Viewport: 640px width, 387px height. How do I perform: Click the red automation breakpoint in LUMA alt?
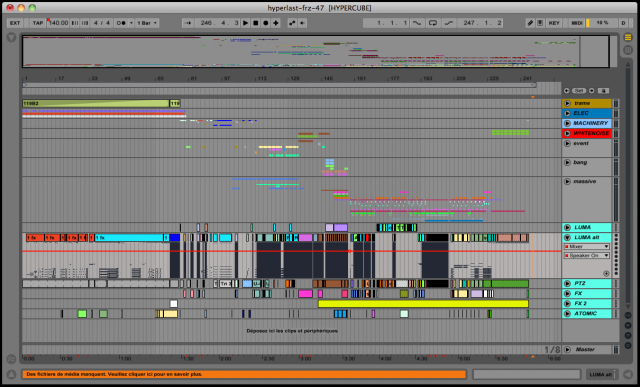(349, 251)
